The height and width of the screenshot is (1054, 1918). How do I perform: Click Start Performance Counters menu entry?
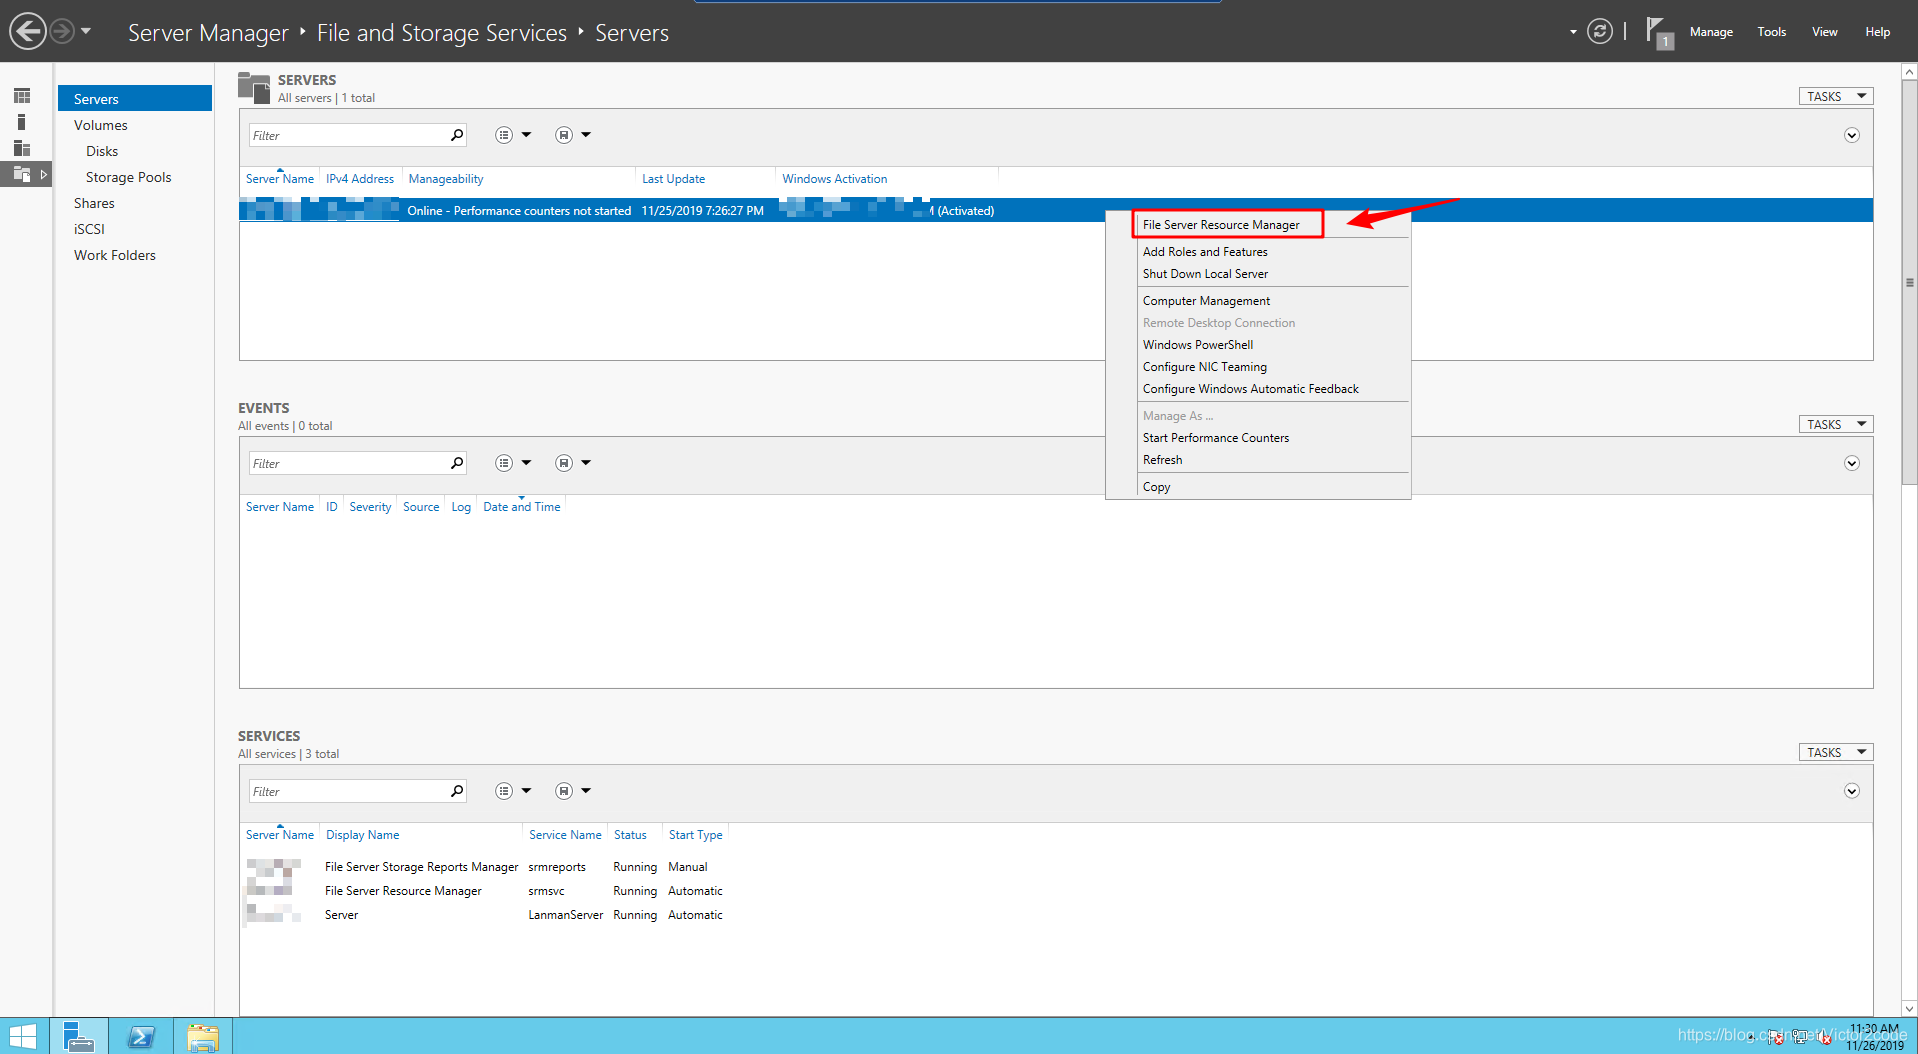click(1216, 437)
